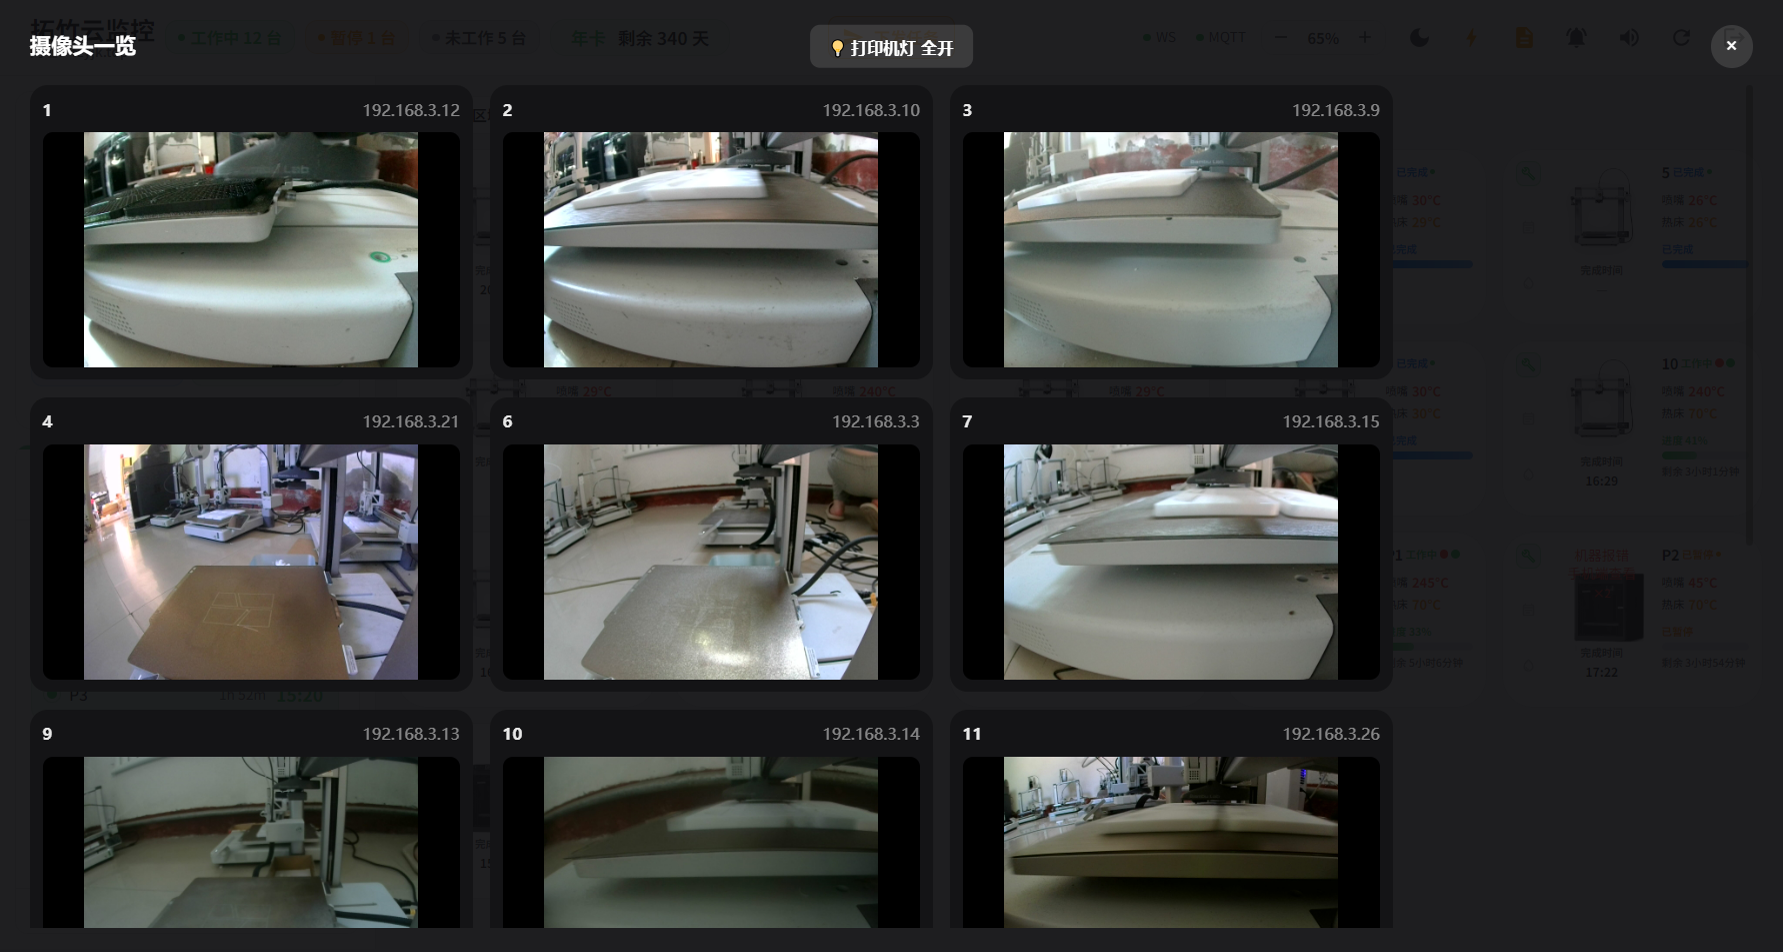Image resolution: width=1783 pixels, height=952 pixels.
Task: Open the orange document icon in background toolbar
Action: click(1524, 38)
